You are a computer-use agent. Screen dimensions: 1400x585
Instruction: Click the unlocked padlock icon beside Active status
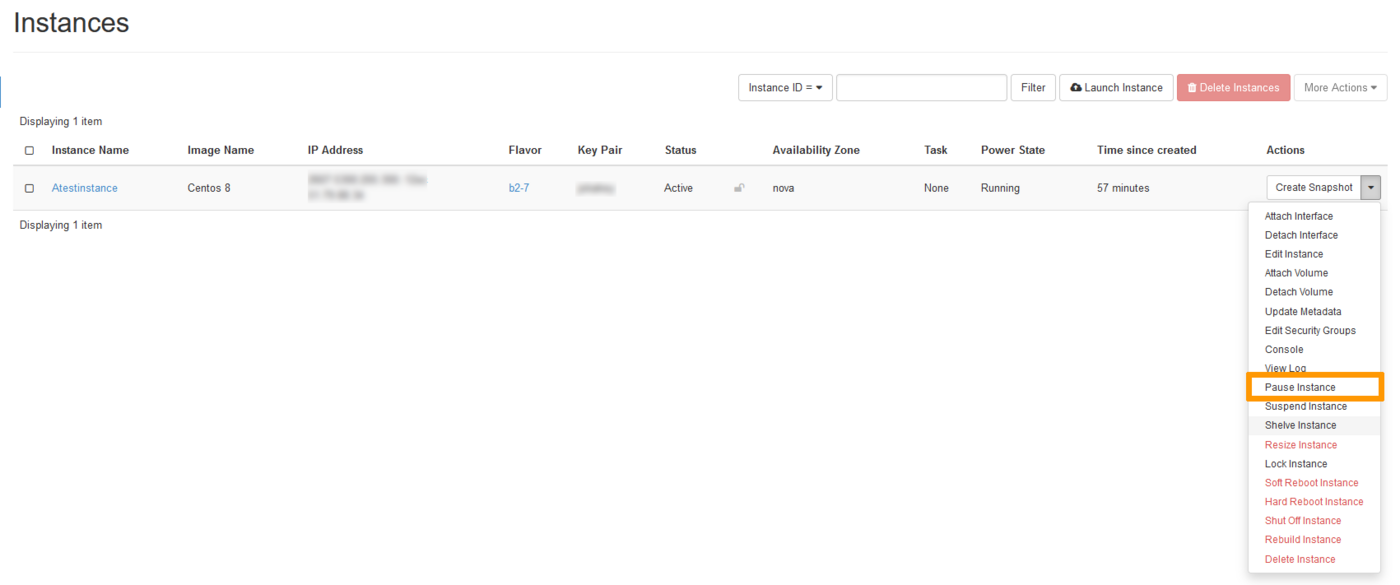[x=739, y=188]
